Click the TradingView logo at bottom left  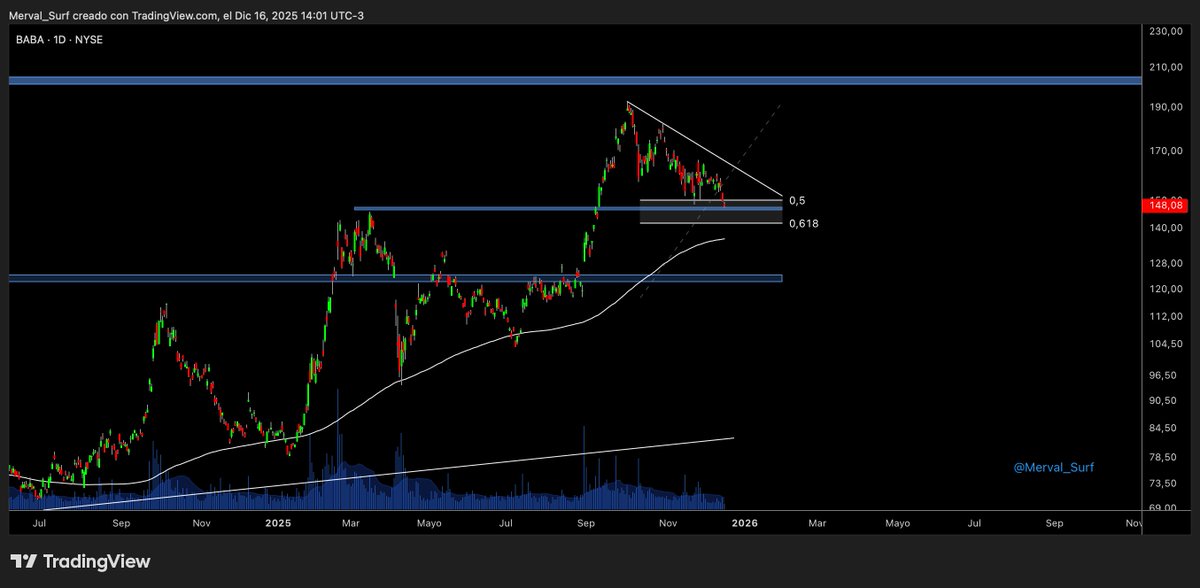point(81,562)
